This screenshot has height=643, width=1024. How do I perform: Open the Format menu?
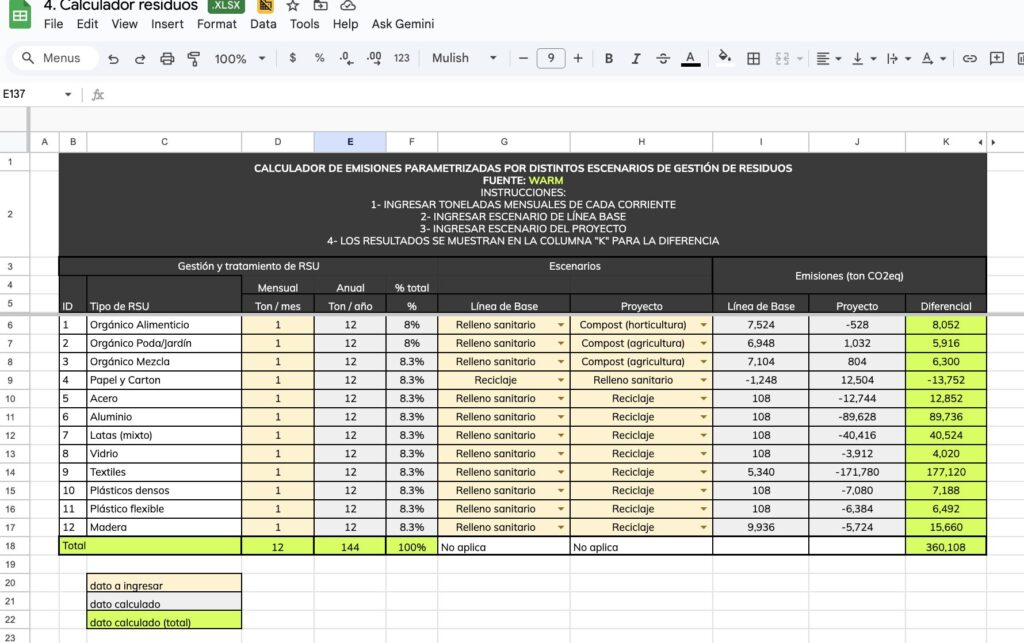[x=216, y=24]
